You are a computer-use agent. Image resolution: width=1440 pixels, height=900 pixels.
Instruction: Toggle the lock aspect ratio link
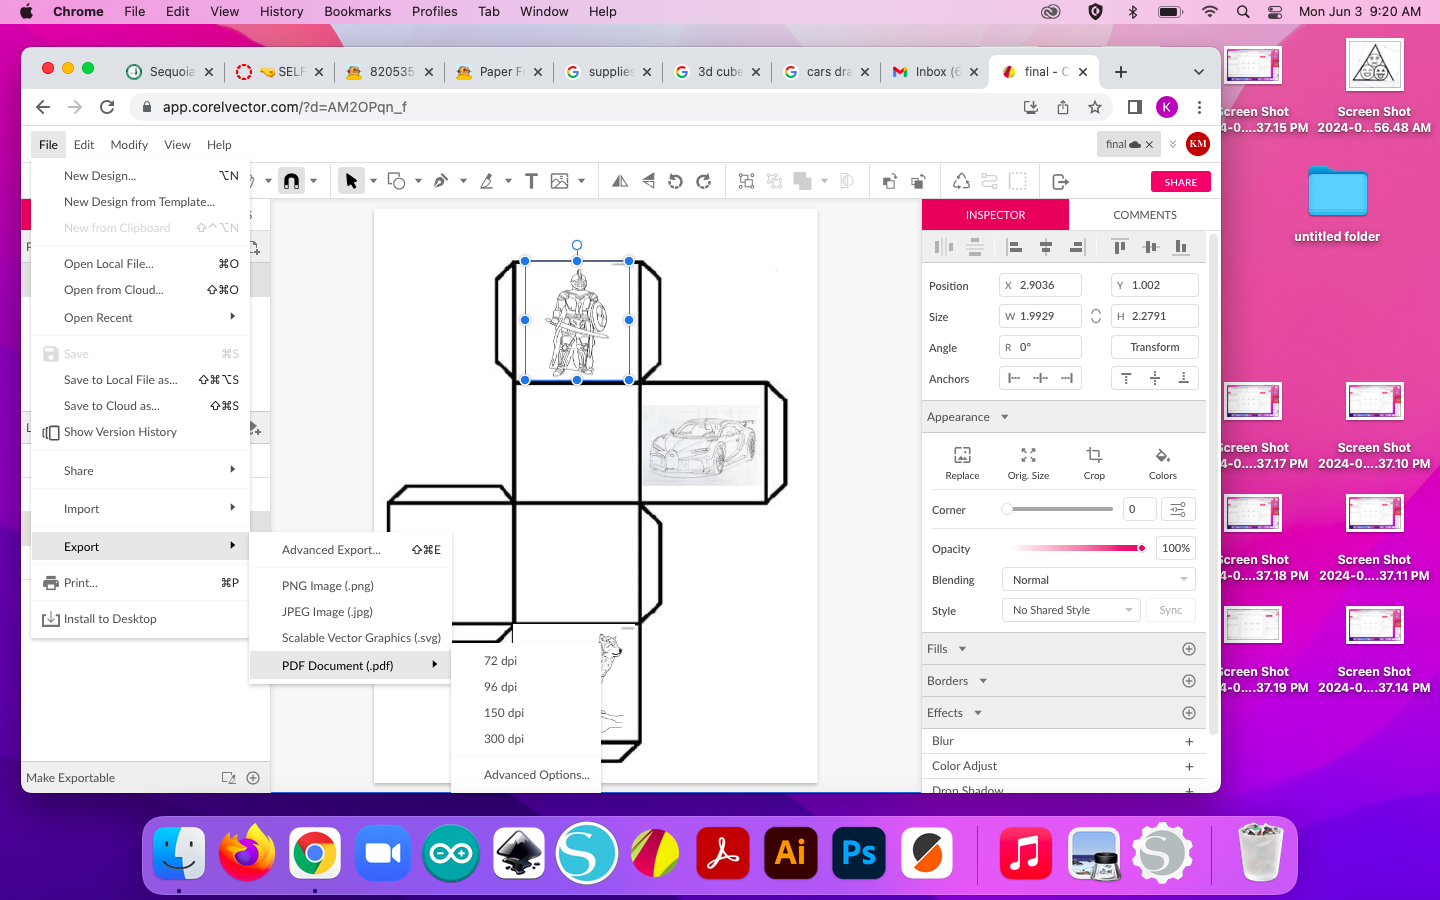[1096, 316]
